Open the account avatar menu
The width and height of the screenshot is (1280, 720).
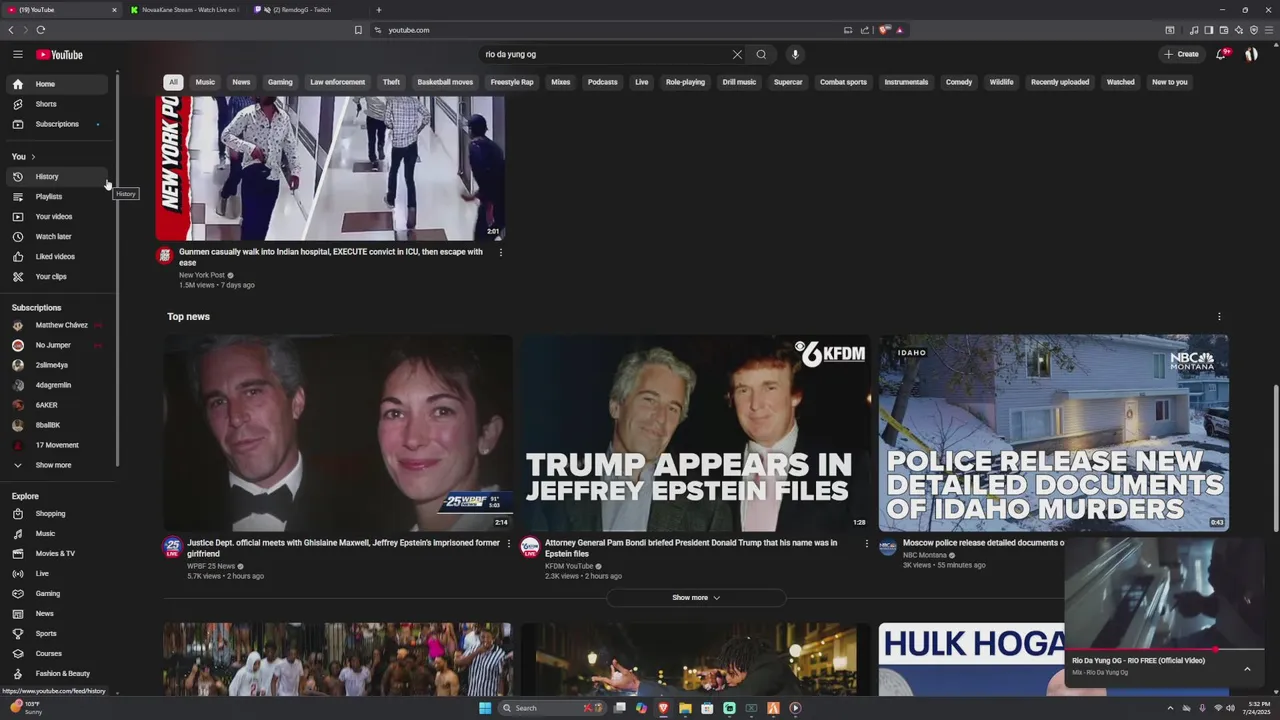[1251, 54]
